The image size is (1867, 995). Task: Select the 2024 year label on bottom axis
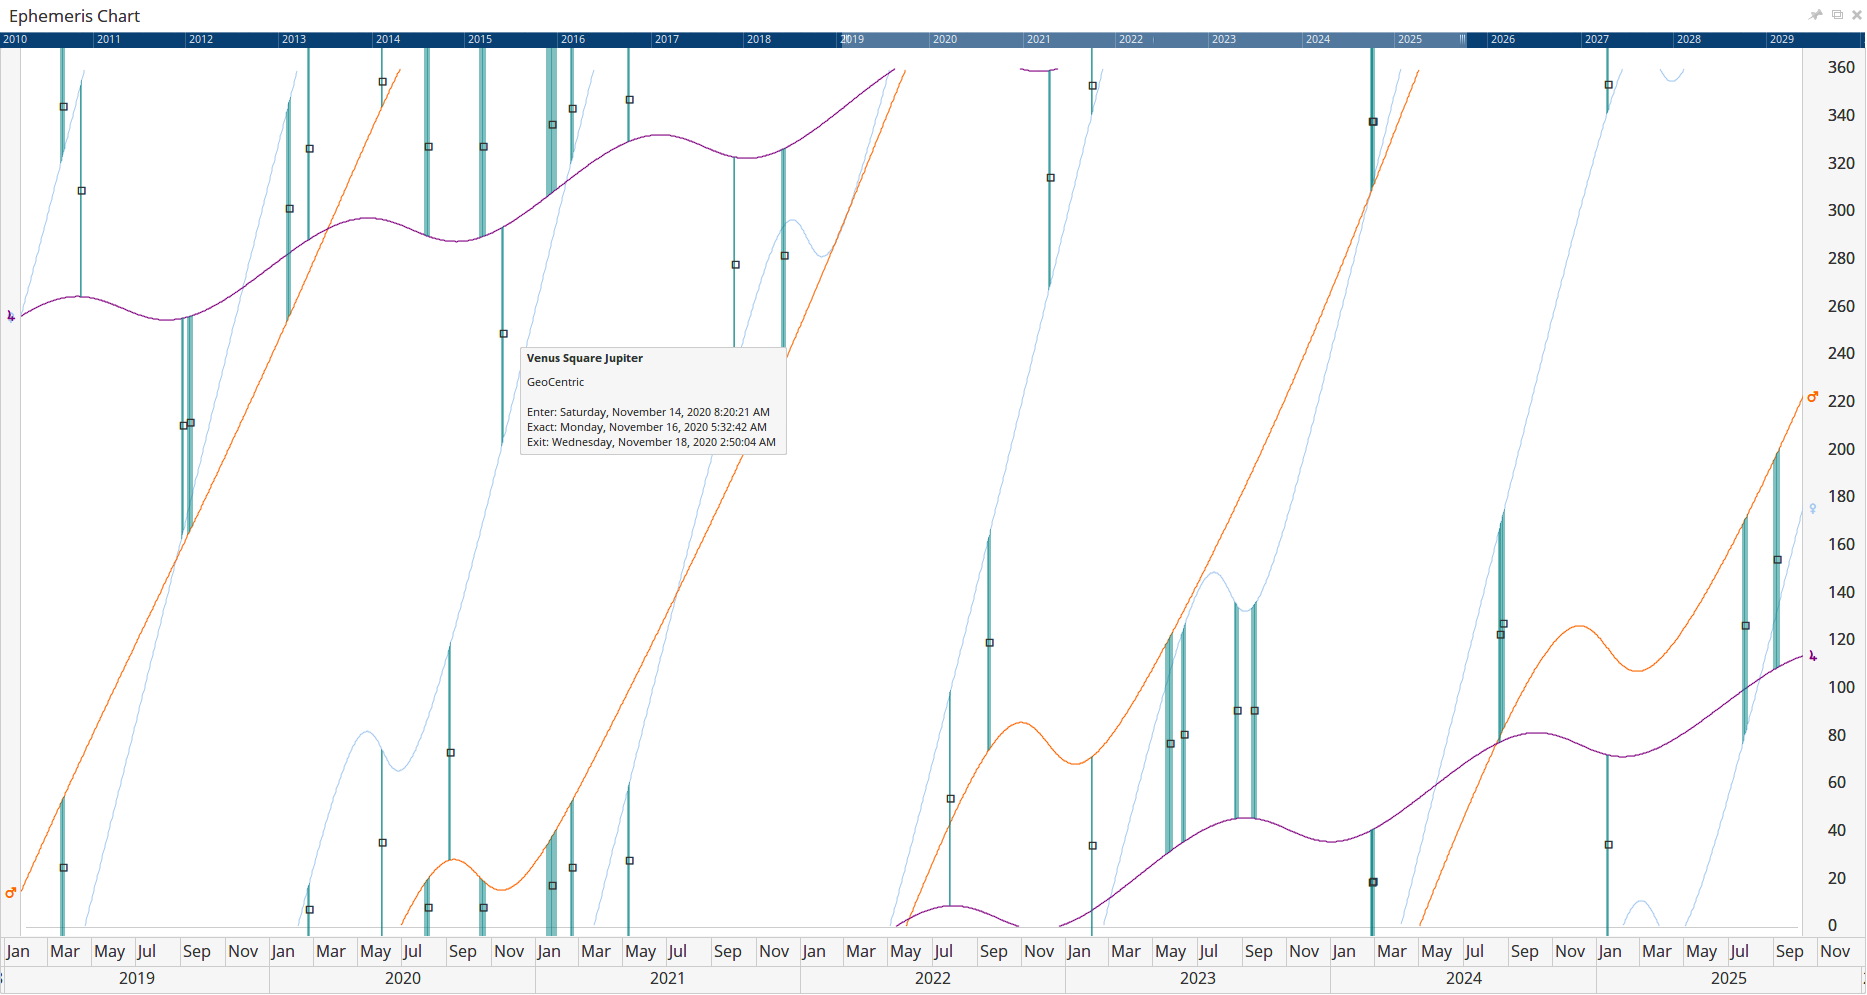[x=1464, y=978]
